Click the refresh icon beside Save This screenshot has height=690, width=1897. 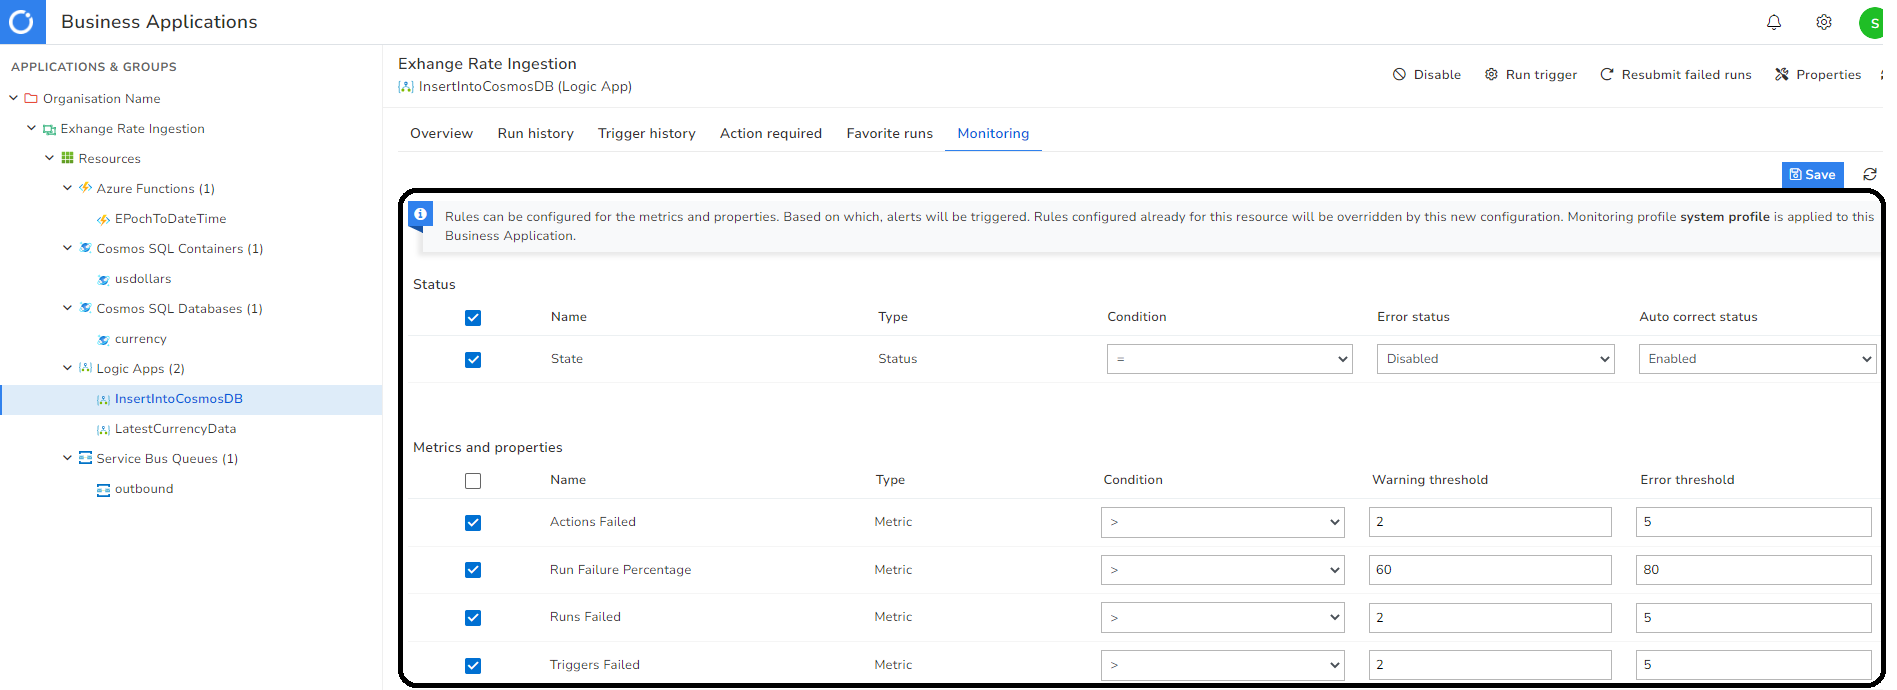click(x=1869, y=174)
